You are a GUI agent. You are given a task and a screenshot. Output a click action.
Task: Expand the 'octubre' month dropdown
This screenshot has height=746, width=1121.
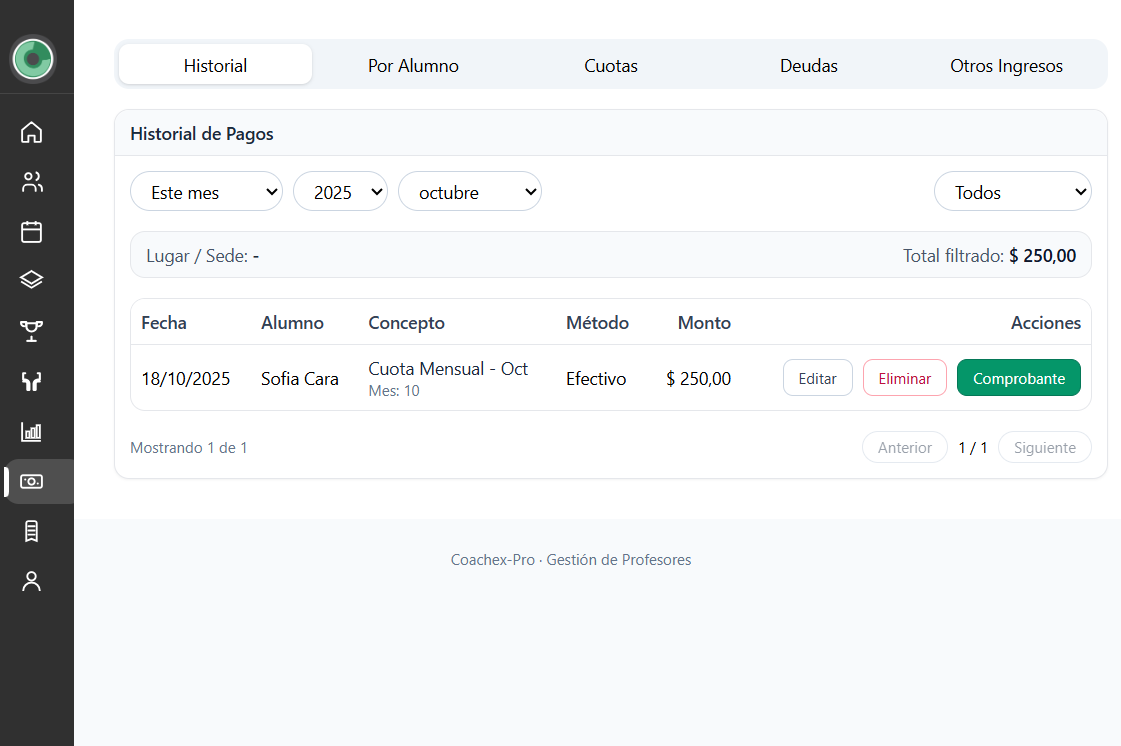coord(469,192)
